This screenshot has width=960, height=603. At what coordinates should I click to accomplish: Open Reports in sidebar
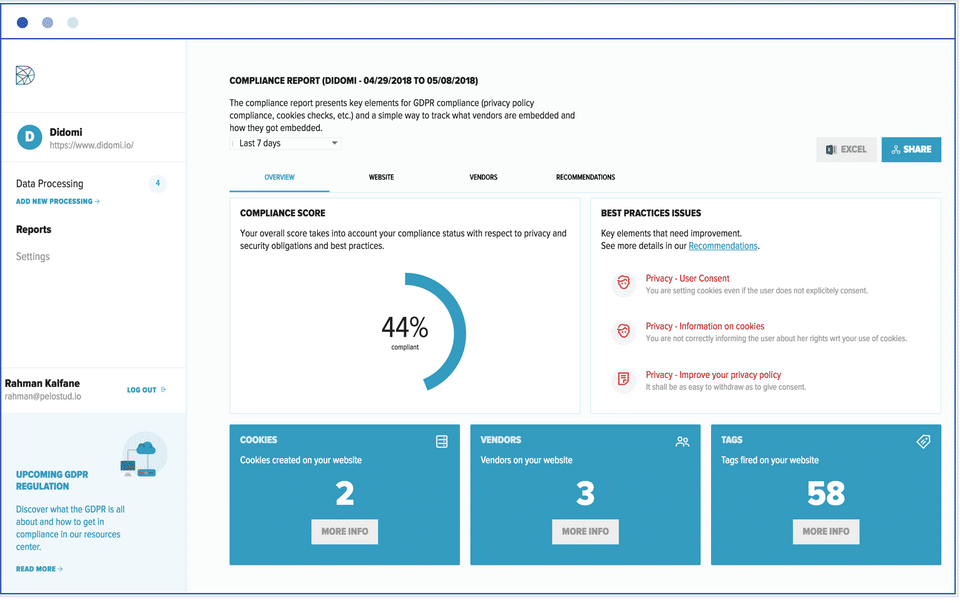pos(34,230)
